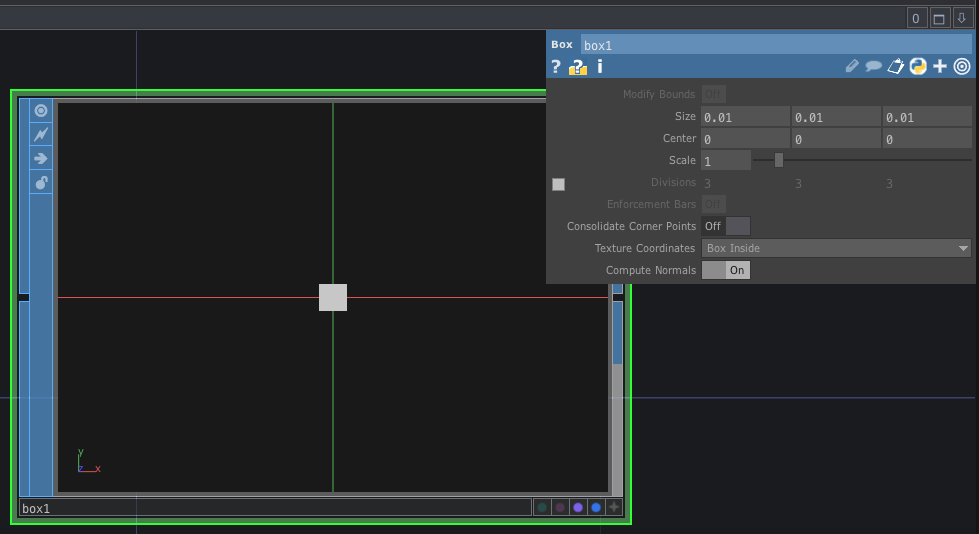Click the box1 operator name field
979x534 pixels.
[x=775, y=45]
